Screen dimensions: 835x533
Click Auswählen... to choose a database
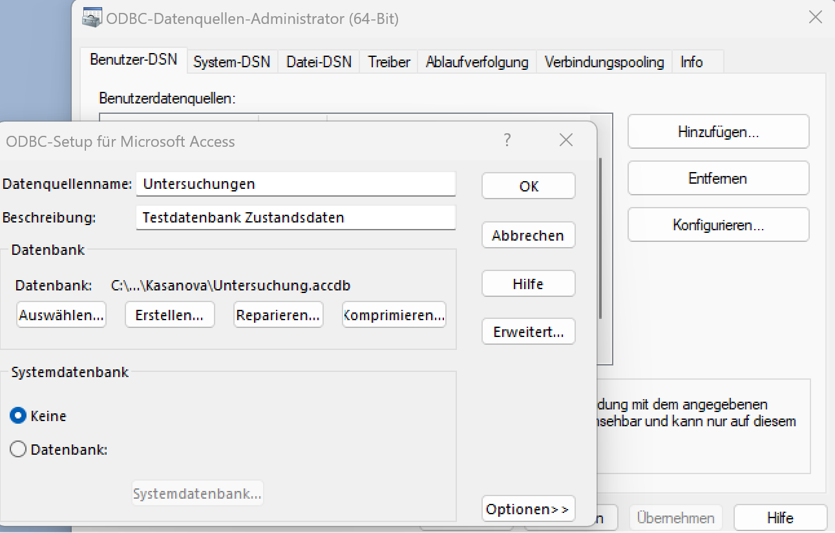point(61,315)
